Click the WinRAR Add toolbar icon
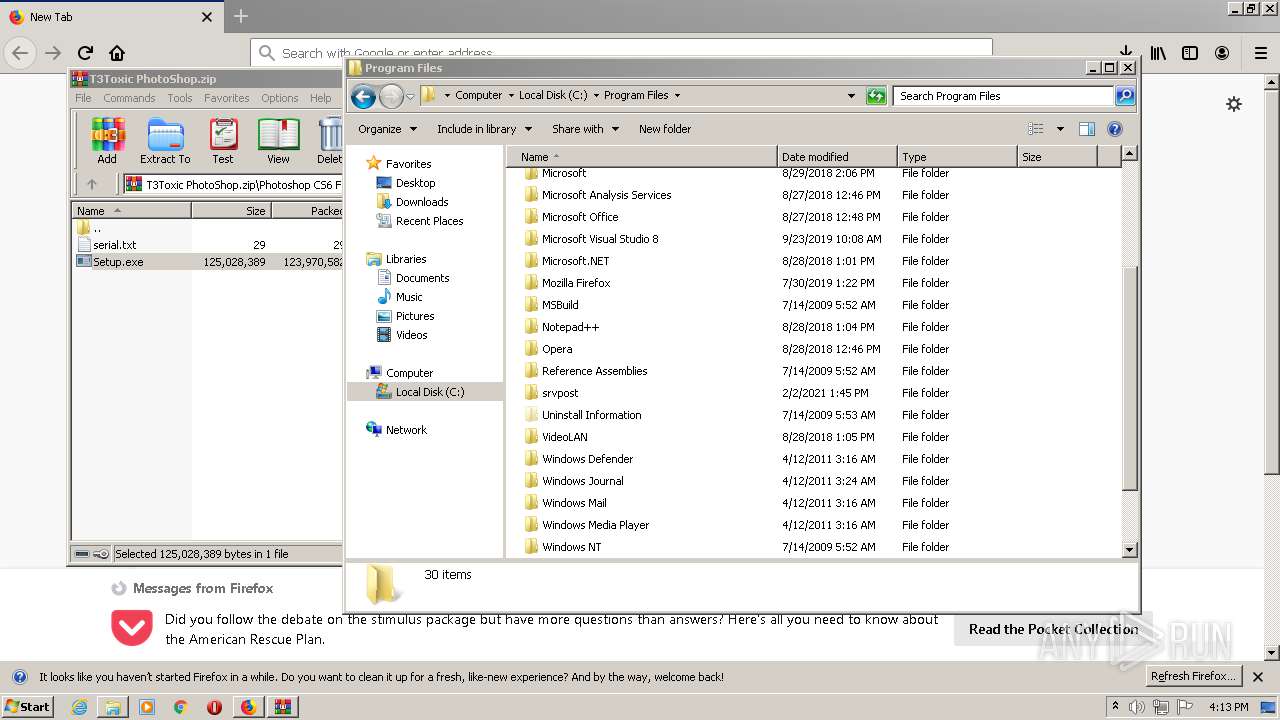The height and width of the screenshot is (720, 1280). (107, 141)
